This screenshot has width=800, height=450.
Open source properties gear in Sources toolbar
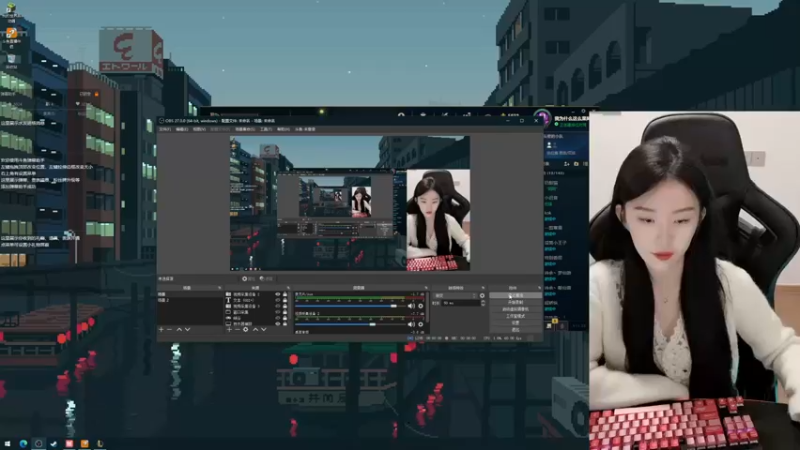pyautogui.click(x=245, y=330)
